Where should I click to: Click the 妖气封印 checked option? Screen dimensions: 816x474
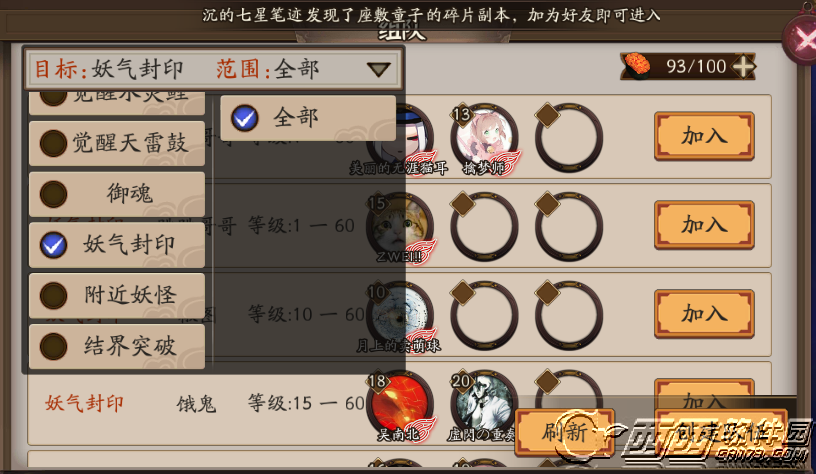(x=117, y=245)
